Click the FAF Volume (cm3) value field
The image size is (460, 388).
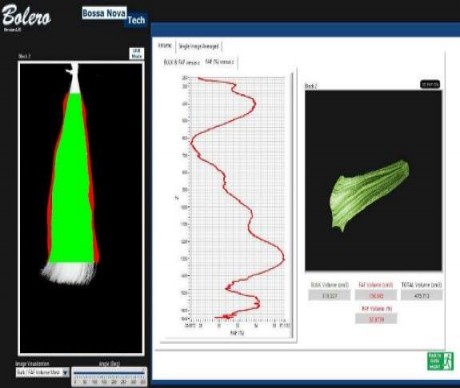[376, 295]
